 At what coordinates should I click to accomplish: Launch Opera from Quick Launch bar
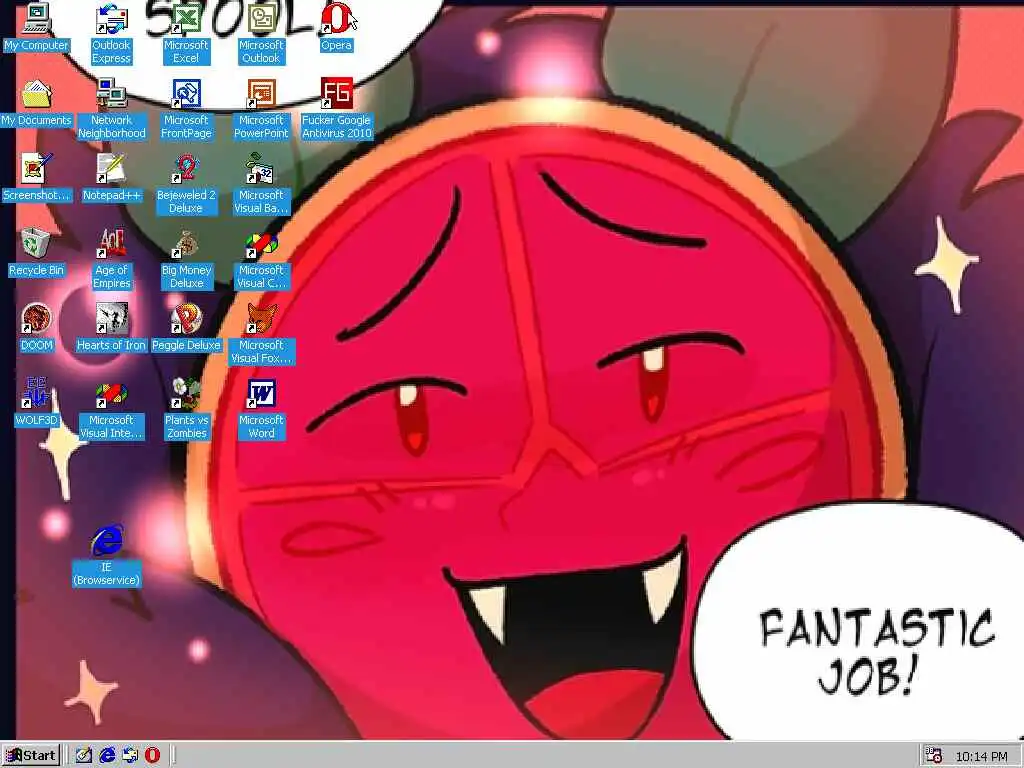152,756
